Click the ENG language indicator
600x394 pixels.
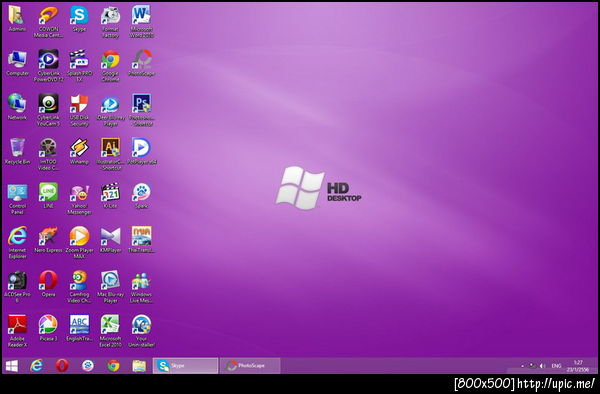pos(556,366)
